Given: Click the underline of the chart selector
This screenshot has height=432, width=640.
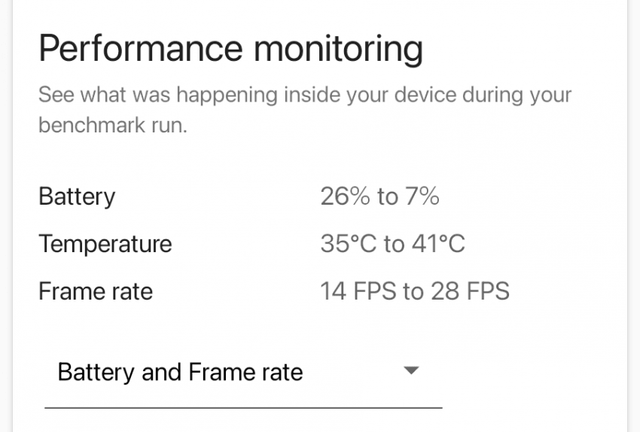Looking at the screenshot, I should [x=243, y=407].
